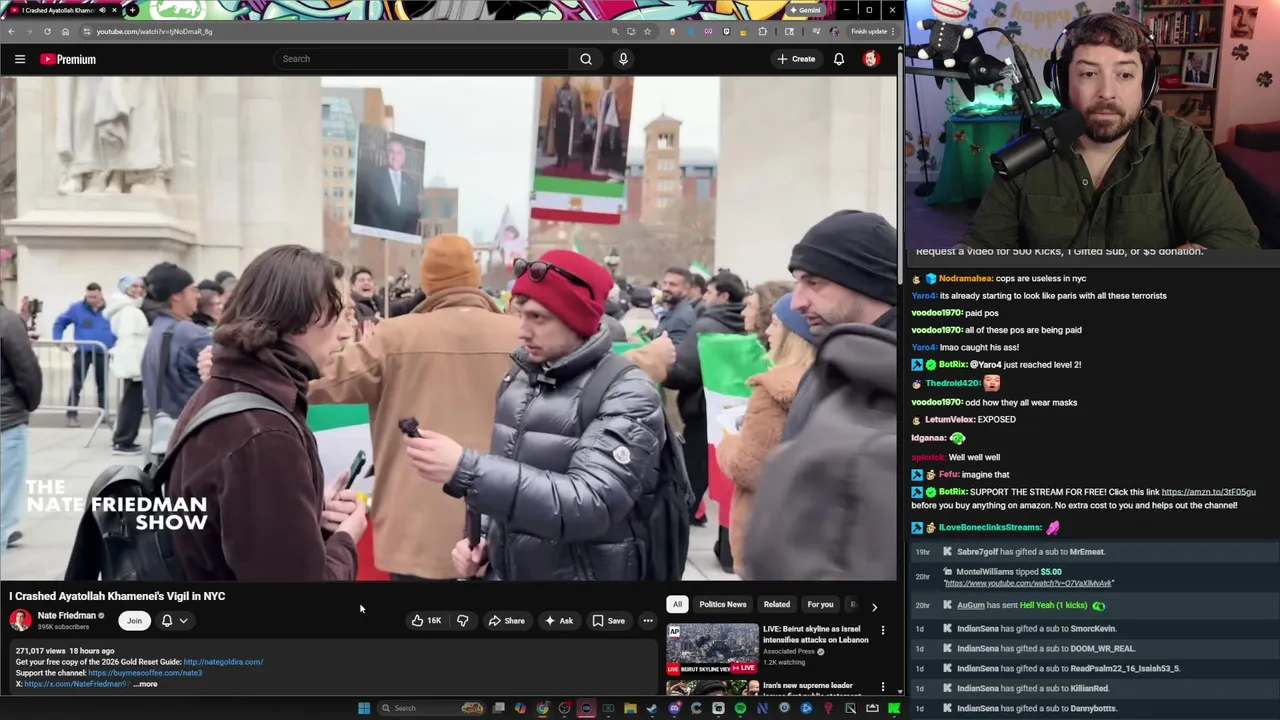This screenshot has height=720, width=1280.
Task: Open the YouTube hamburger guide menu
Action: (19, 59)
